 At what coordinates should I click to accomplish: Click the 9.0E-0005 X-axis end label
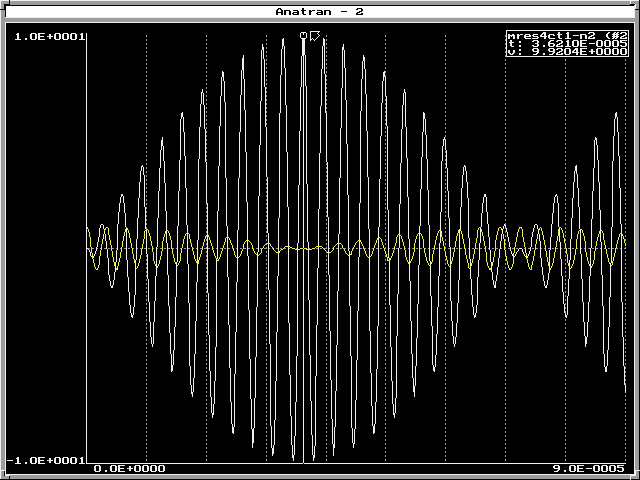coord(589,469)
